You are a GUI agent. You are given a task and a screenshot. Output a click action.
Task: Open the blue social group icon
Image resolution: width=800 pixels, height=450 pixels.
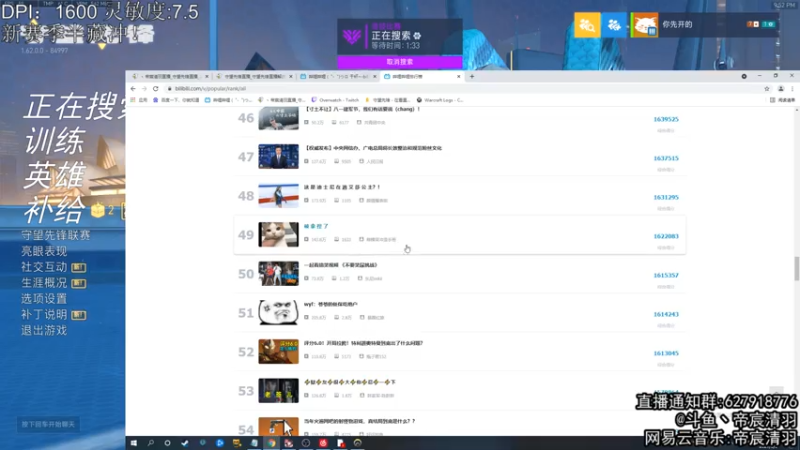(614, 24)
